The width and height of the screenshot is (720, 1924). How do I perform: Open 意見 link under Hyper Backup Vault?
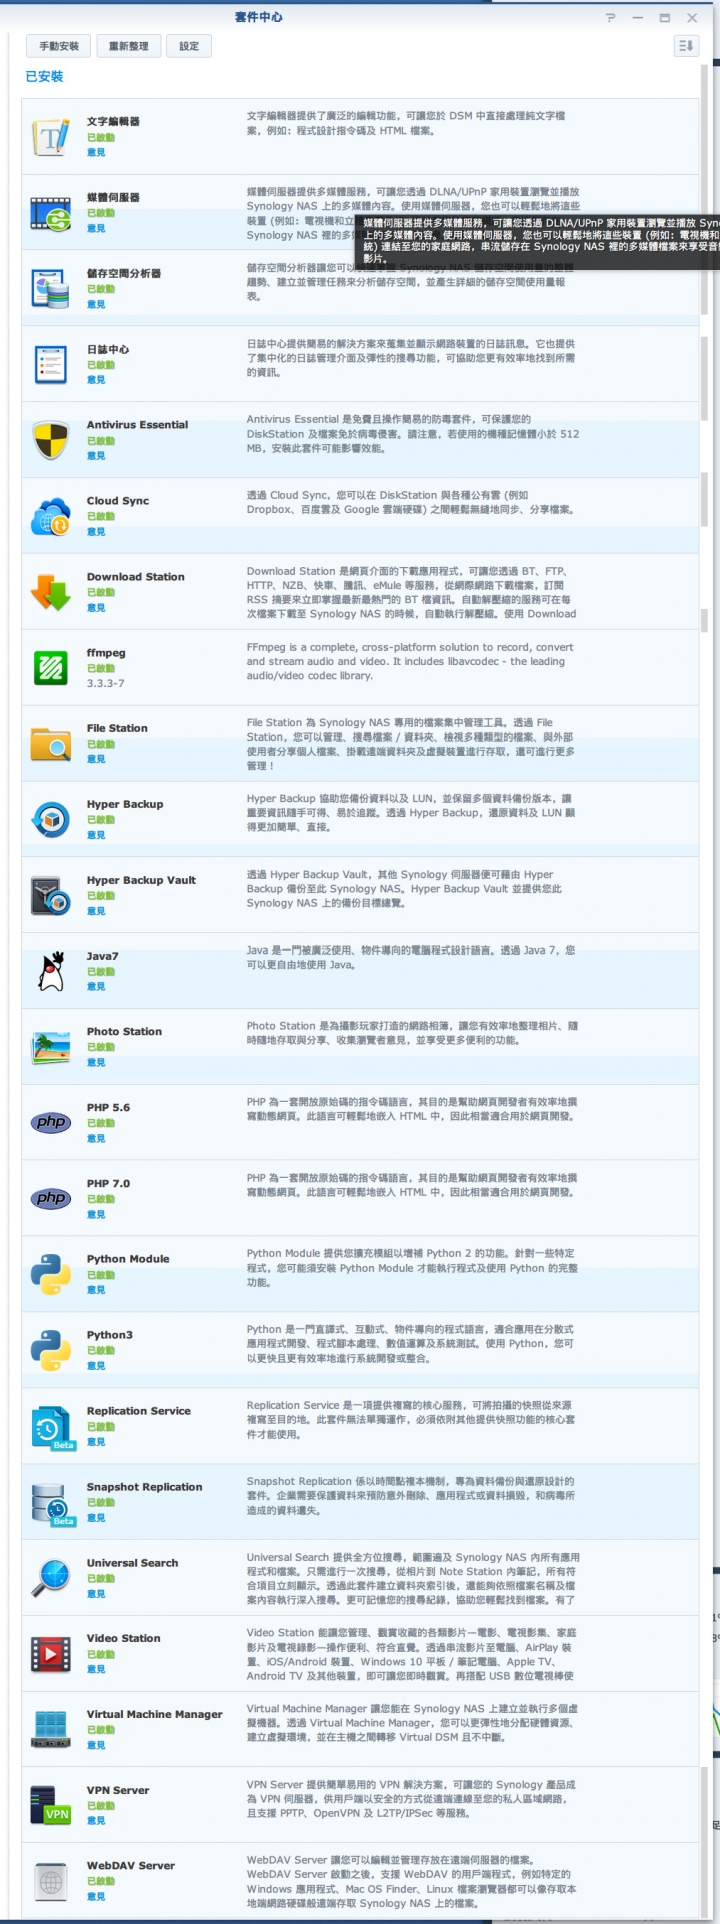(96, 911)
